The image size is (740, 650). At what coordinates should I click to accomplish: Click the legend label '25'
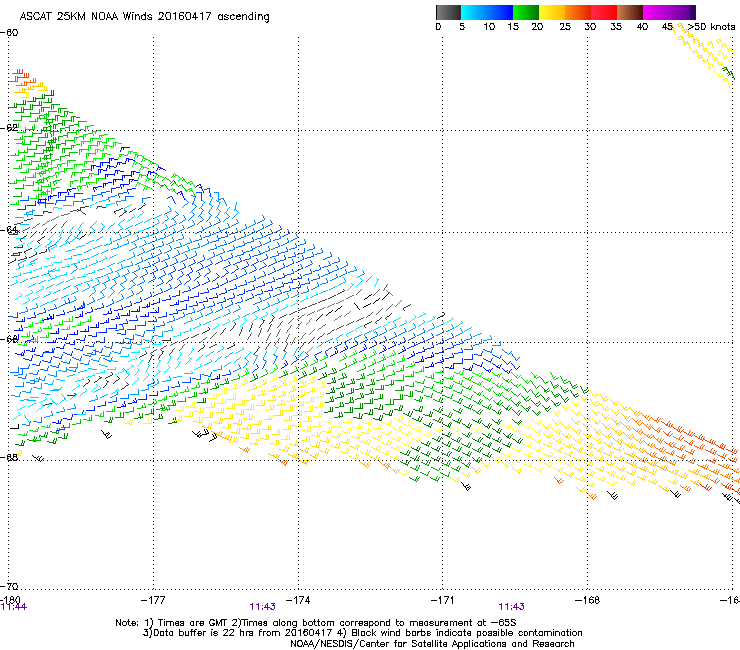click(565, 27)
